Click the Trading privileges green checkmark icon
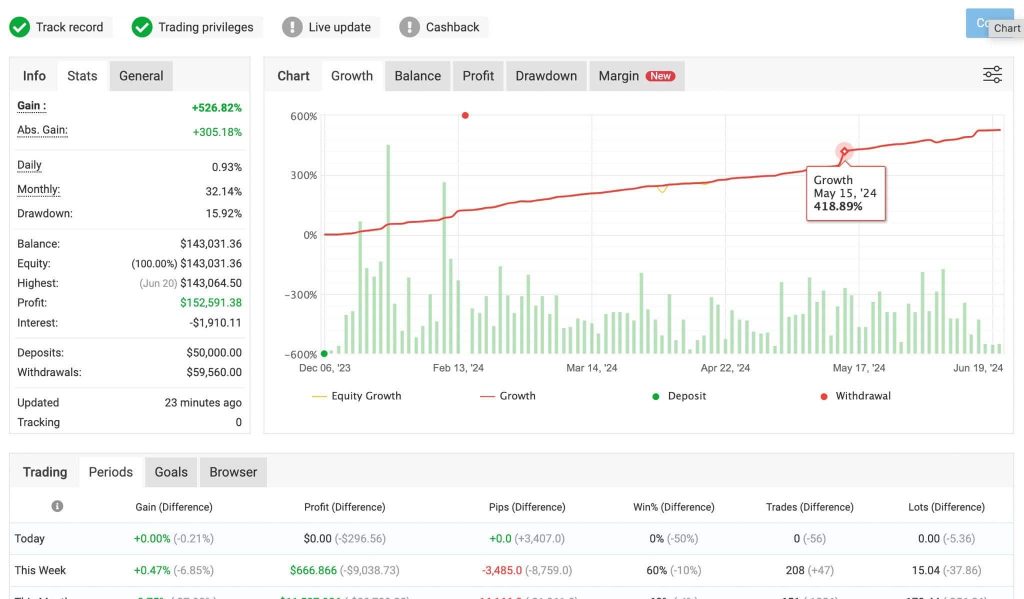 (142, 27)
